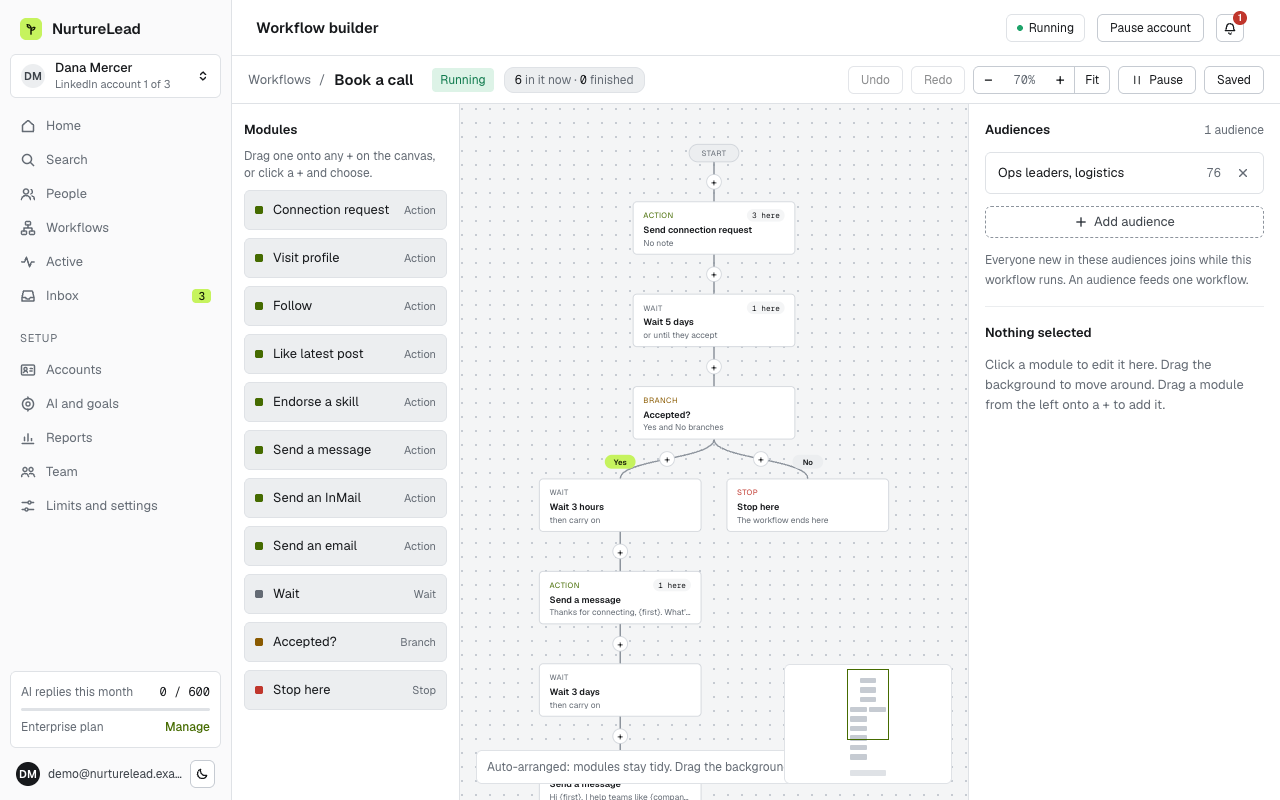Click the Undo button
Screen dimensions: 1280x800
tap(875, 80)
